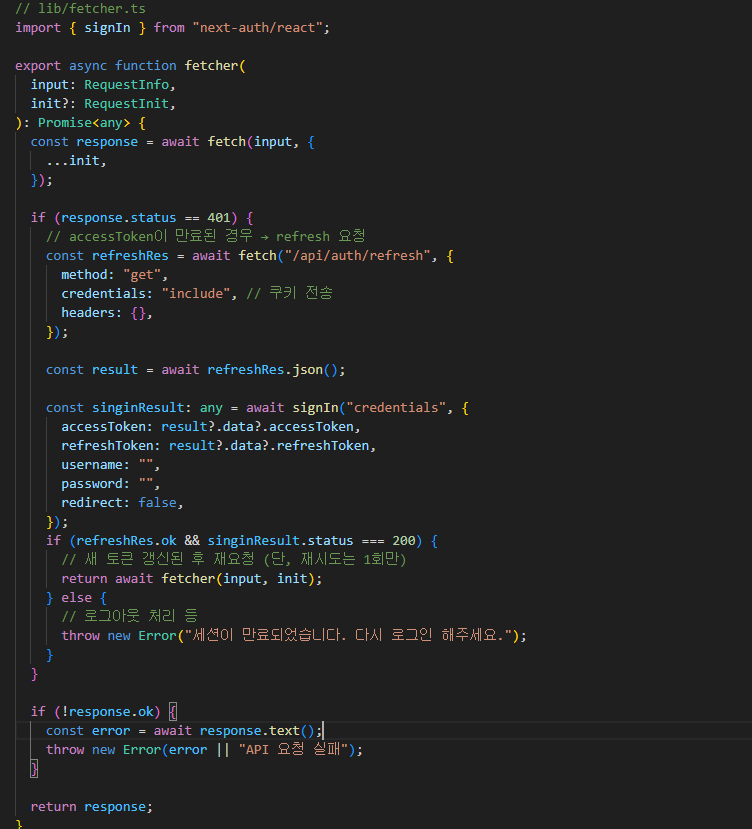This screenshot has width=752, height=829.
Task: Click the 'username: ""' line
Action: [x=111, y=465]
